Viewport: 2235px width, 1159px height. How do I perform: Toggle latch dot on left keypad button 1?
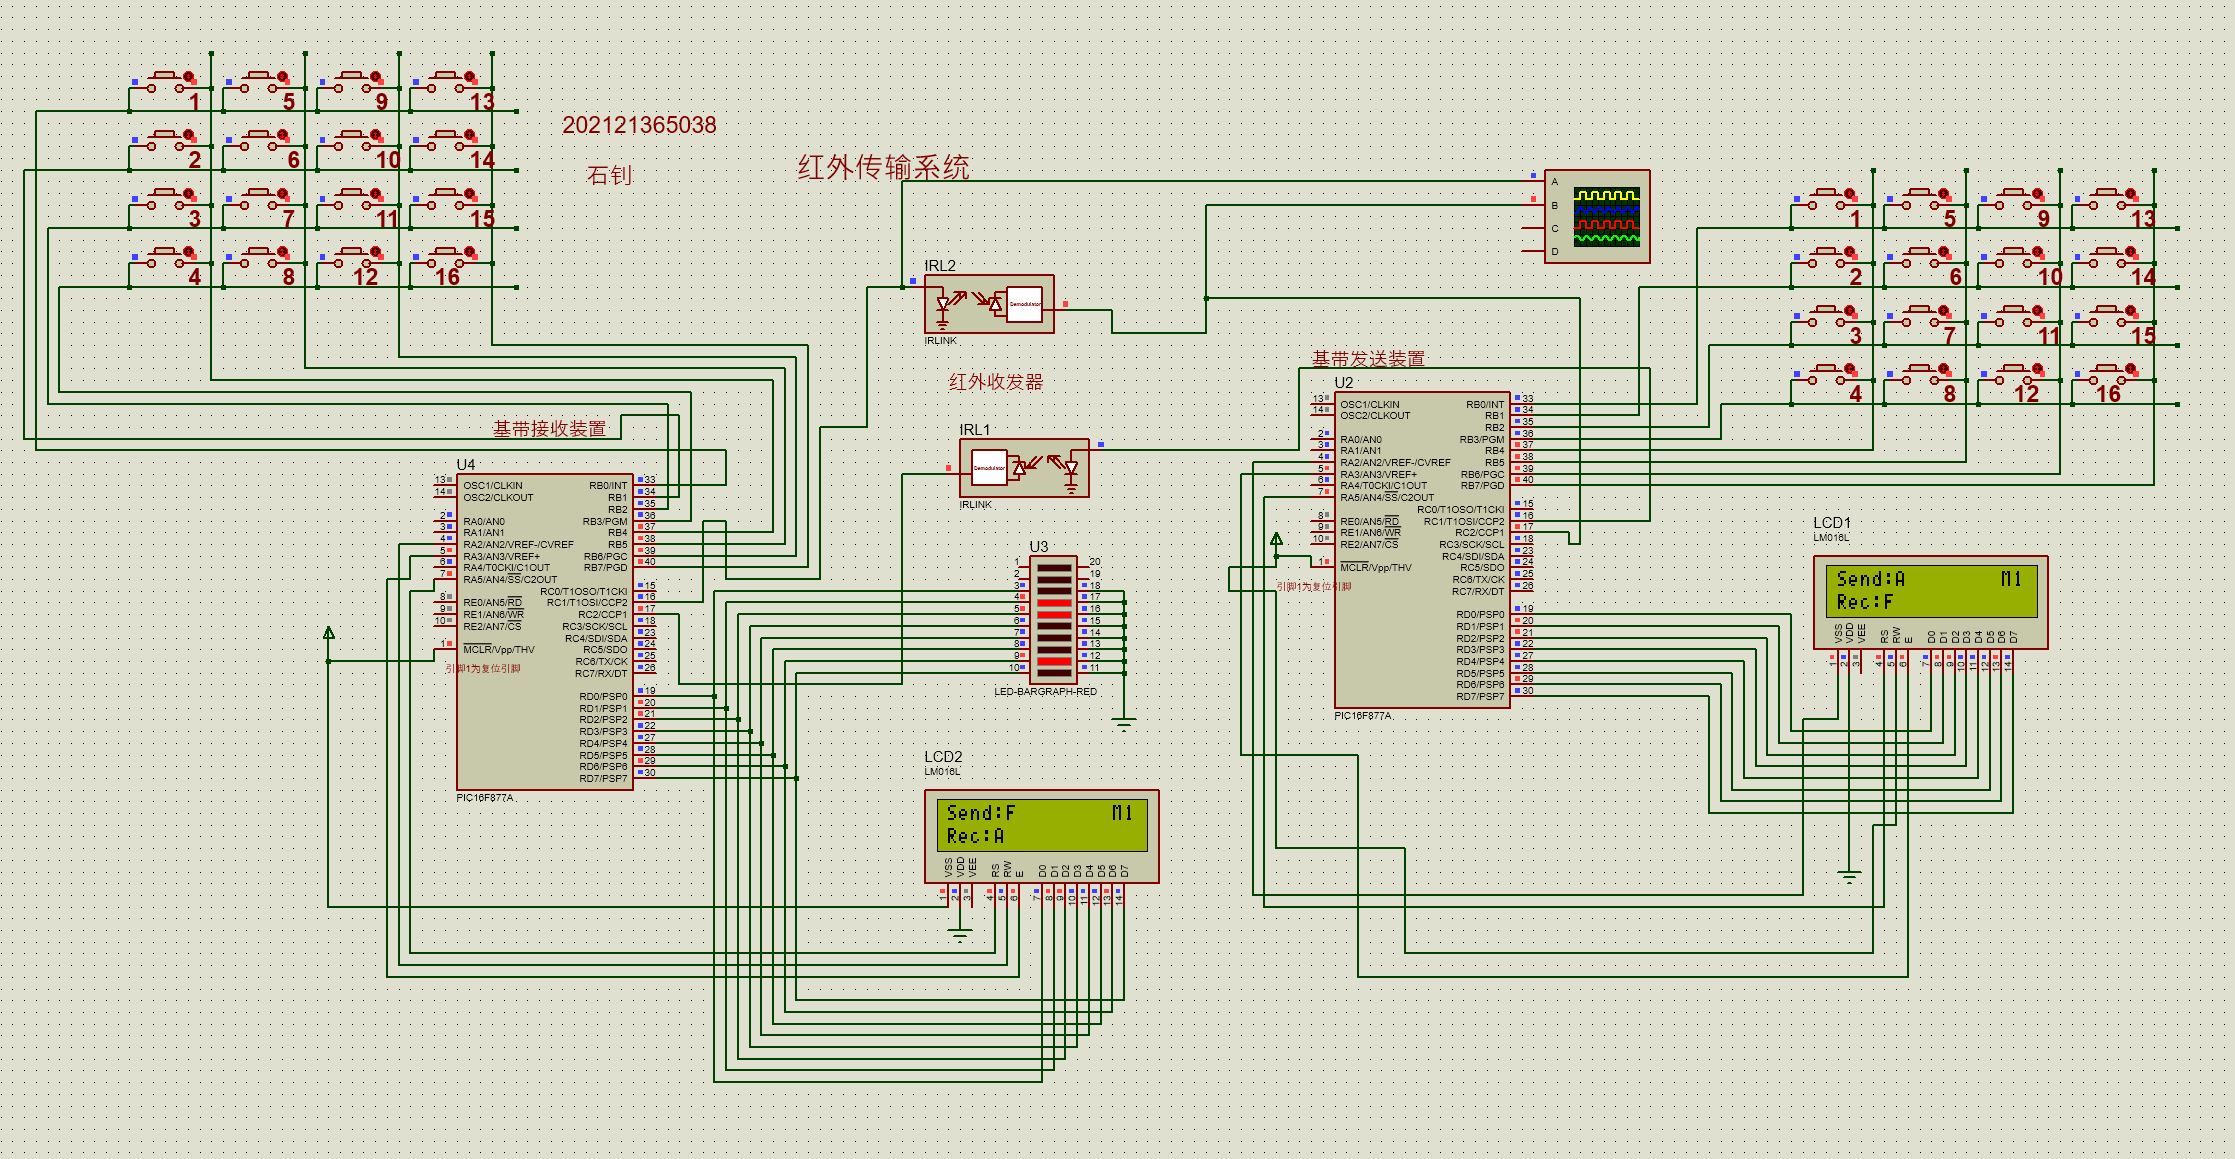[x=189, y=77]
